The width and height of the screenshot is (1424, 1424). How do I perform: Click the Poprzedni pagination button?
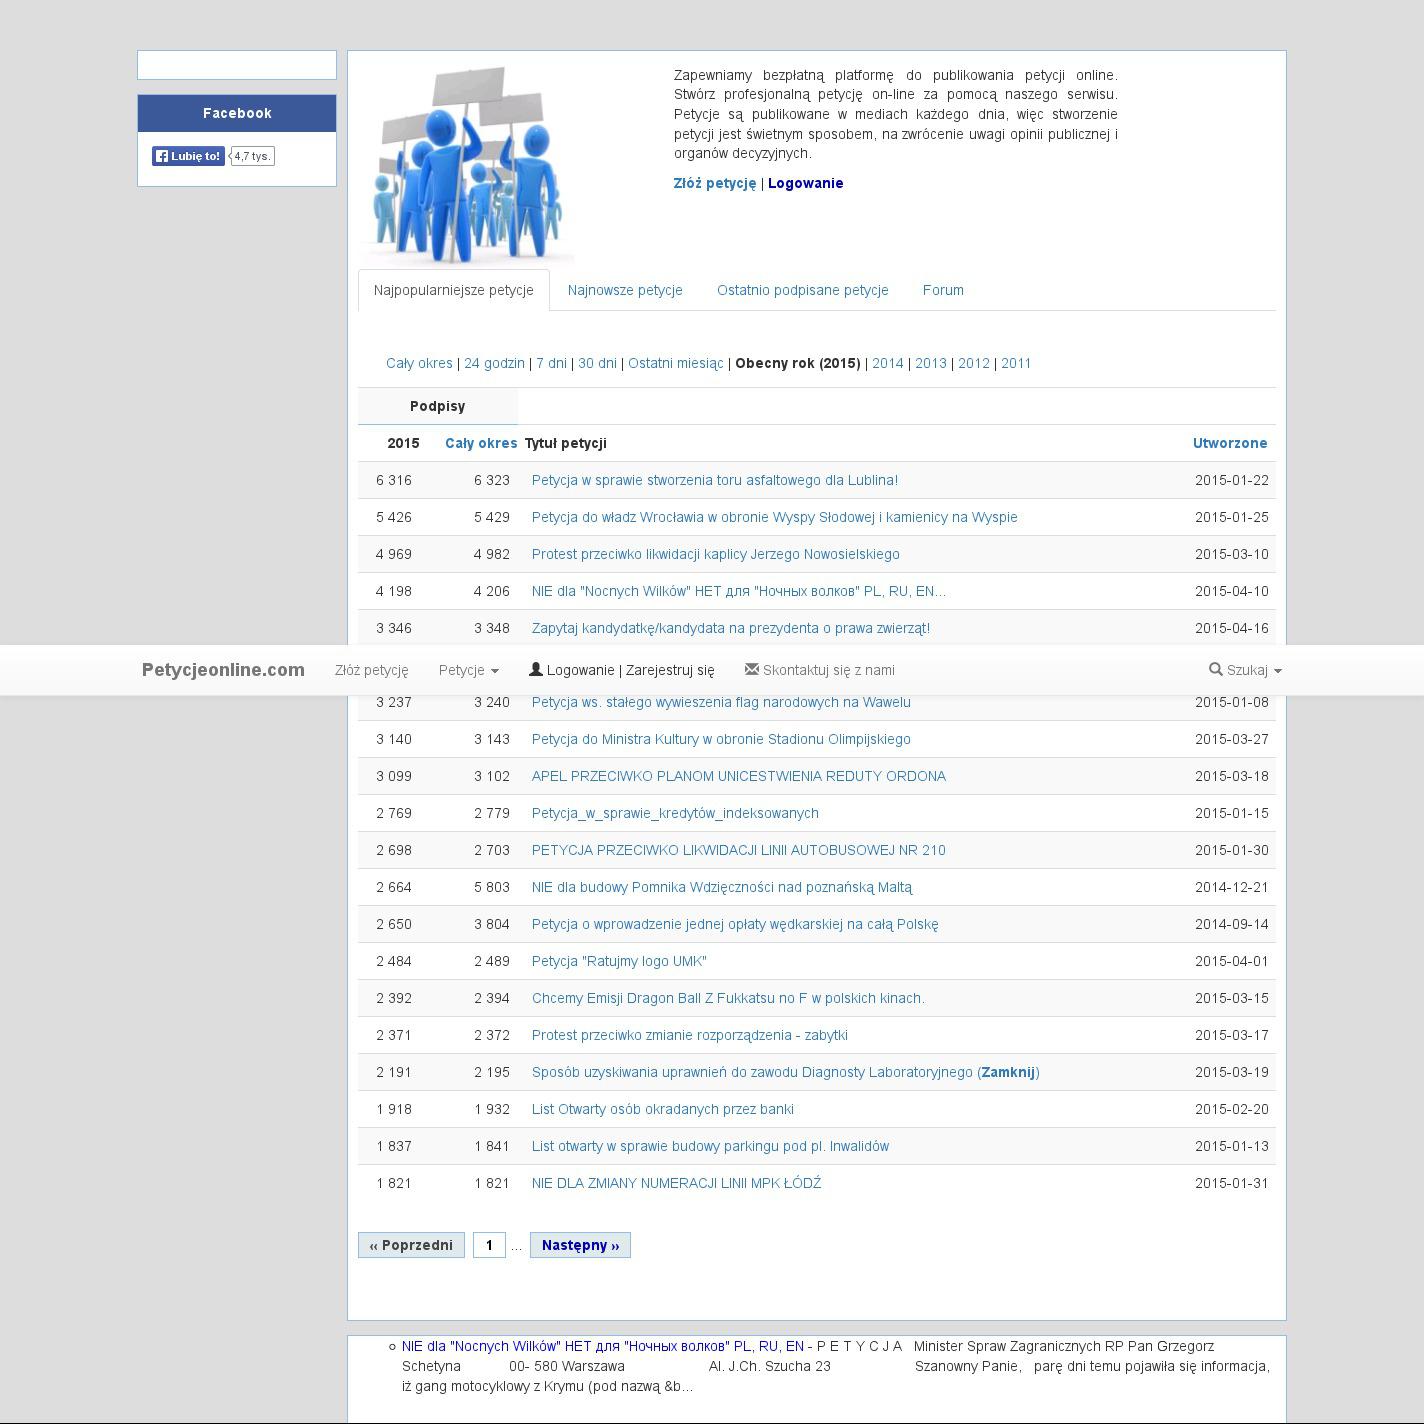coord(411,1245)
